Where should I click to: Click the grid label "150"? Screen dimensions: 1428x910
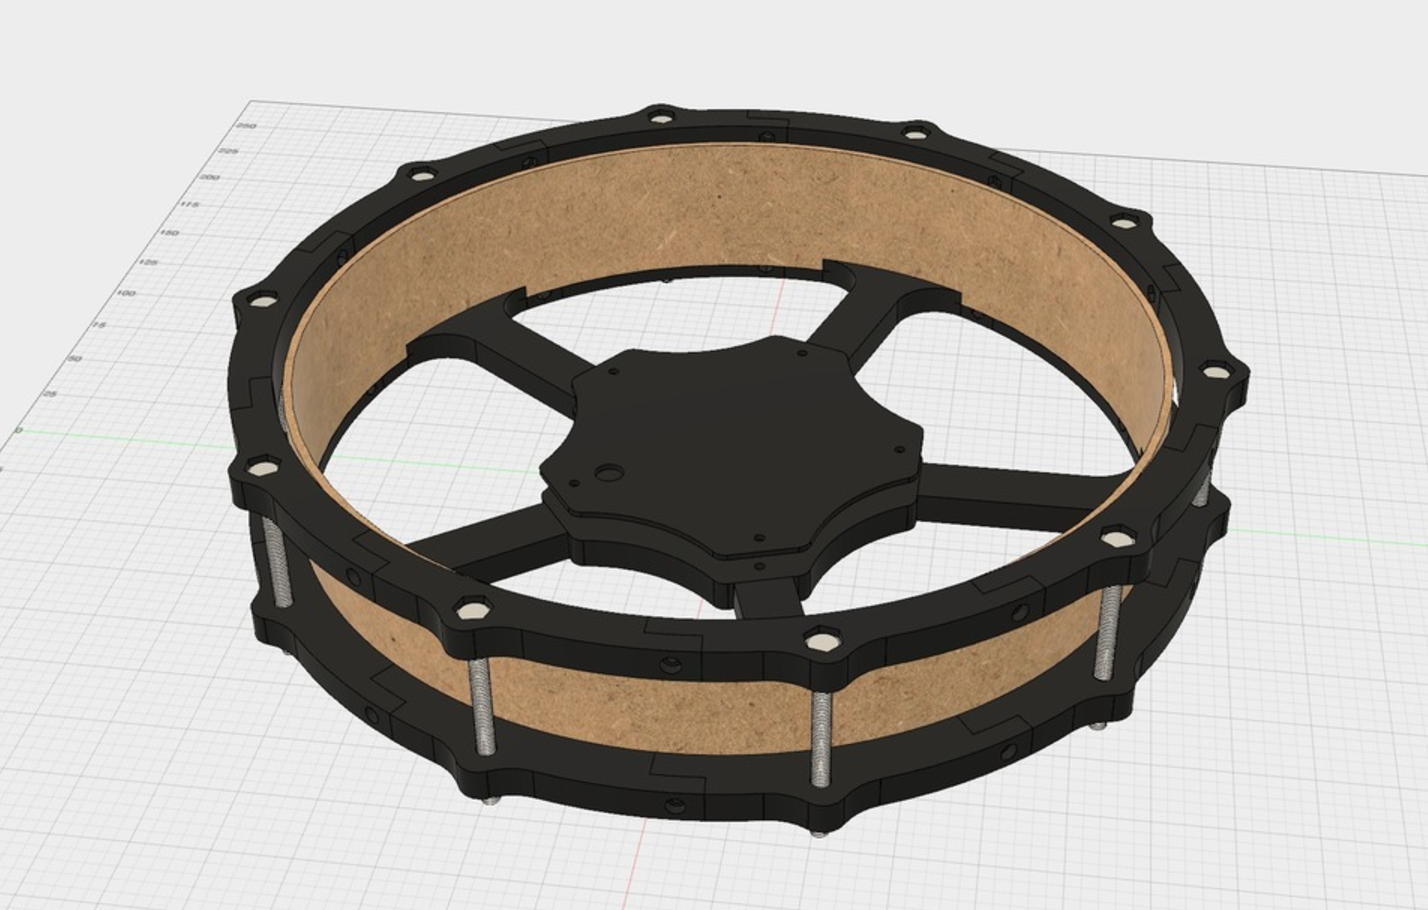168,233
